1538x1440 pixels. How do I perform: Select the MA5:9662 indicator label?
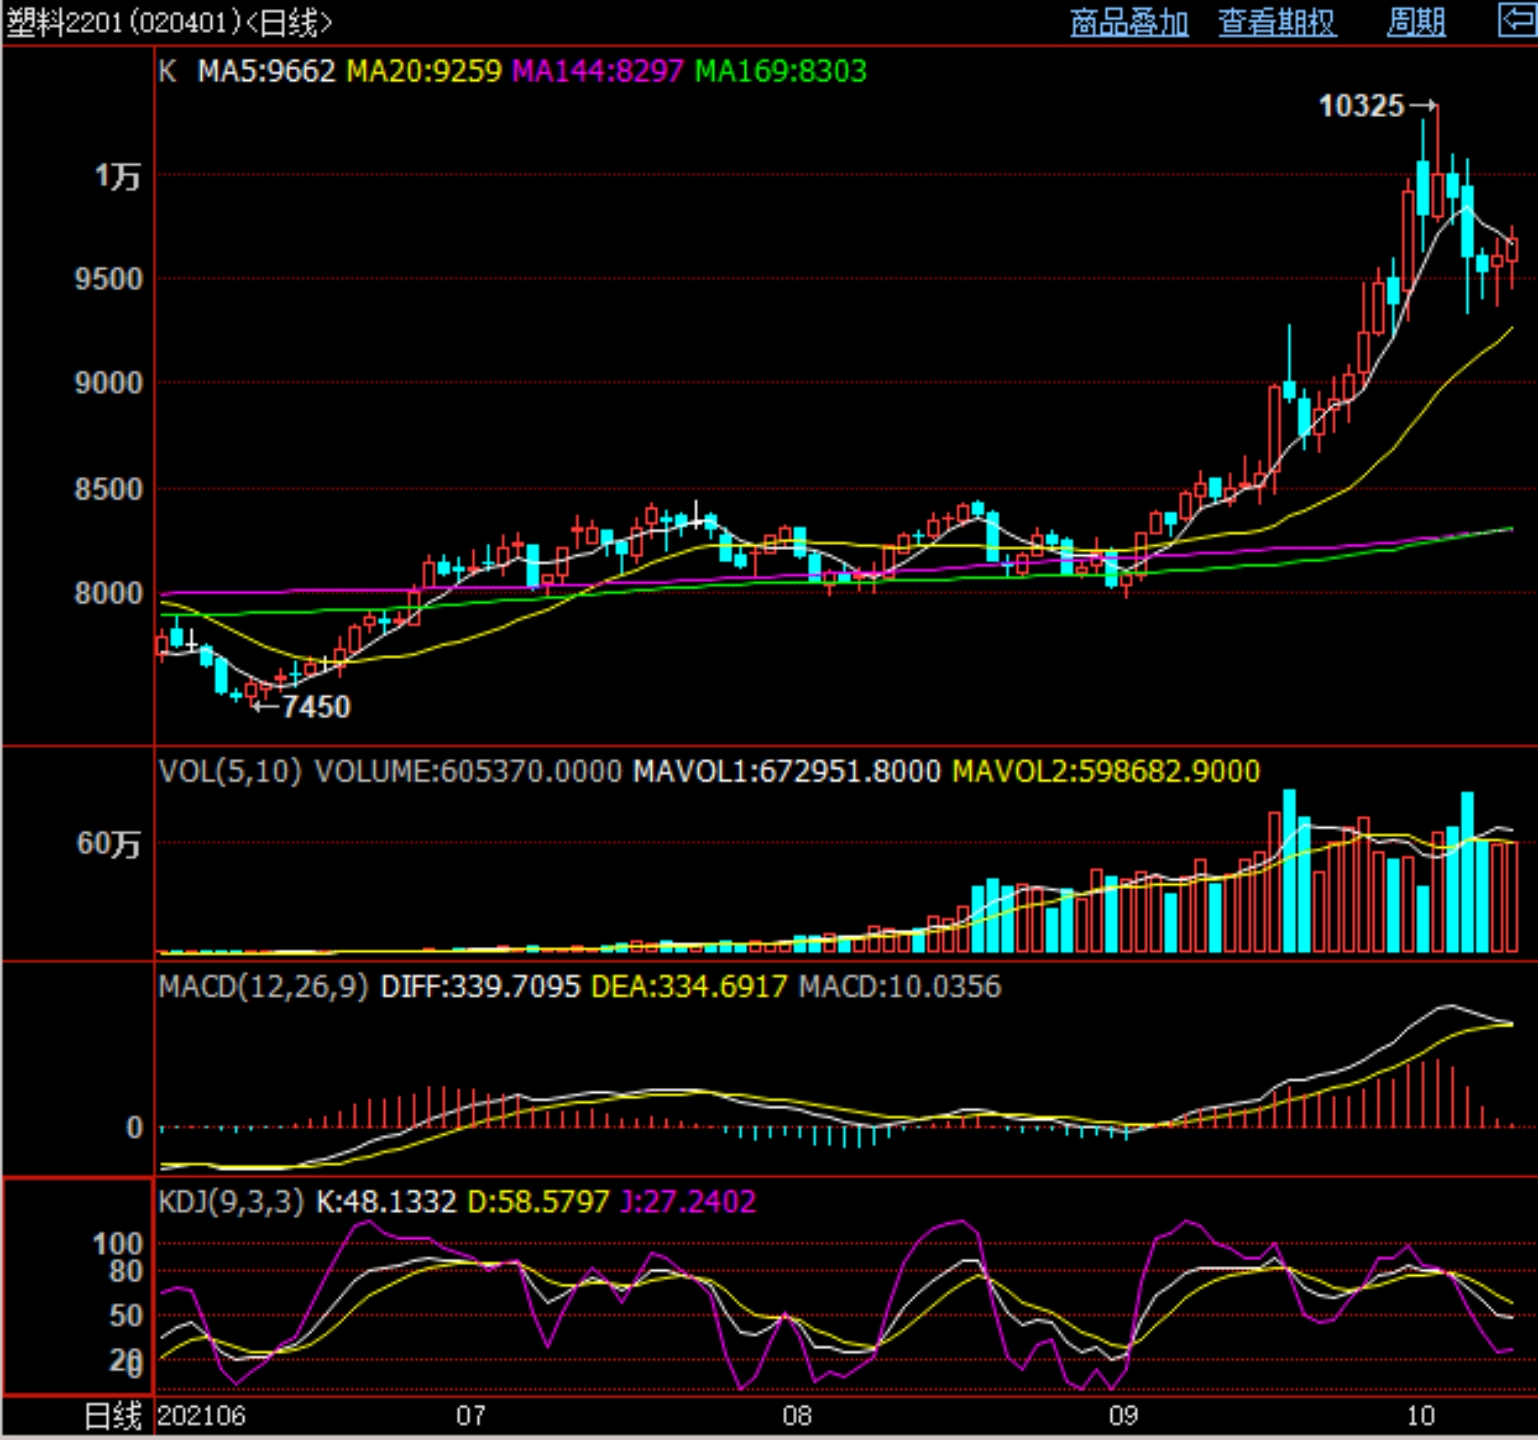[267, 71]
